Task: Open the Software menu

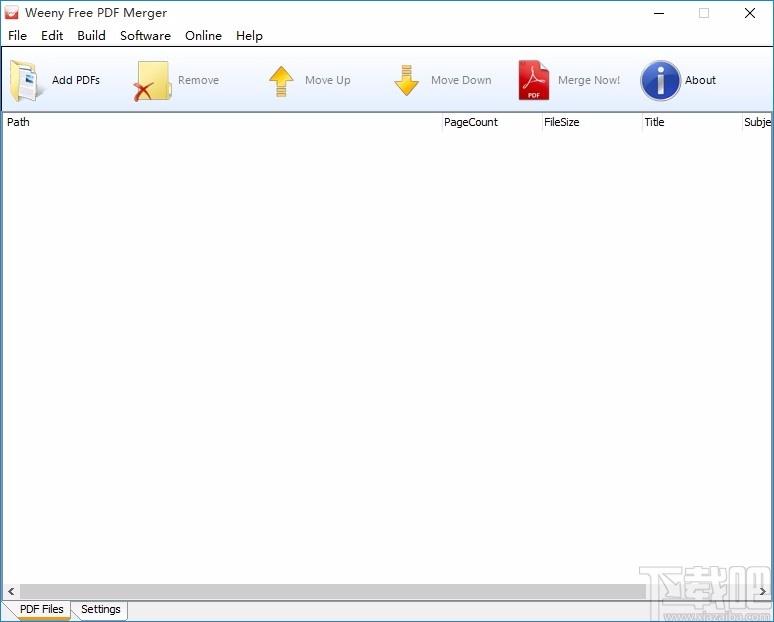Action: 145,36
